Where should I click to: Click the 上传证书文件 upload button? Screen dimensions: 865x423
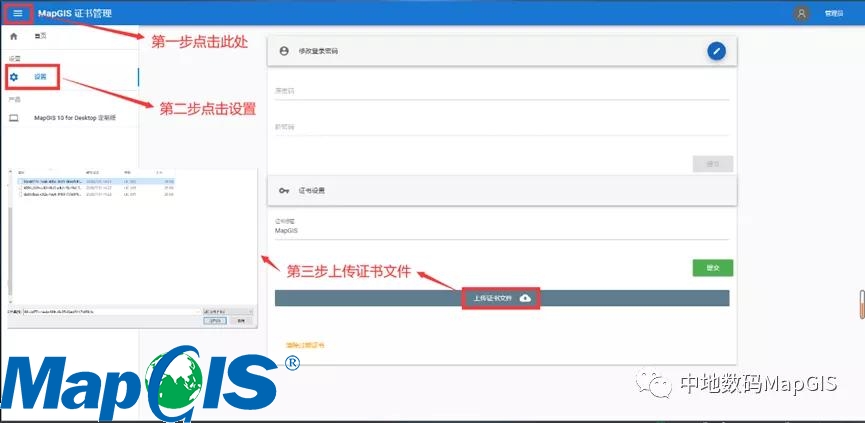tap(502, 298)
